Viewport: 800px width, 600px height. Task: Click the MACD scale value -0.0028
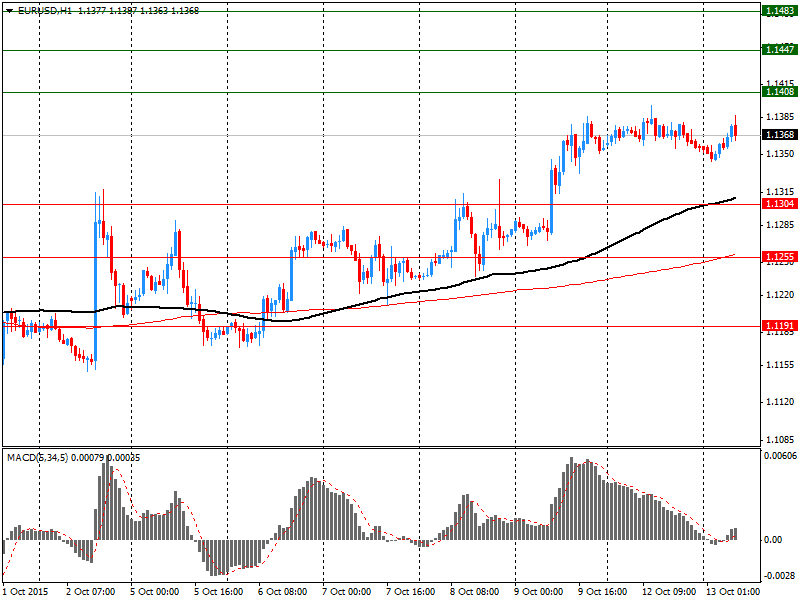click(x=780, y=576)
